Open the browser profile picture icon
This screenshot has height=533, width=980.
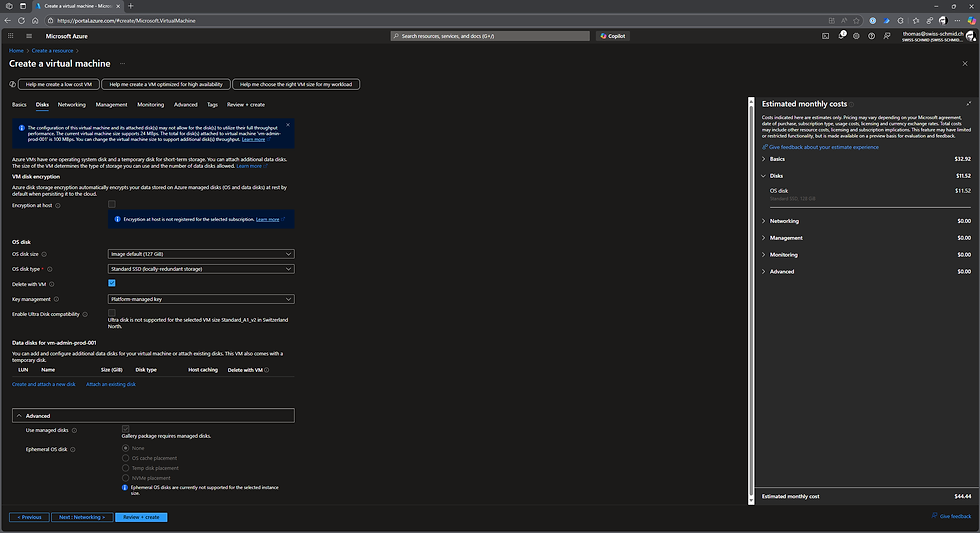[x=943, y=21]
